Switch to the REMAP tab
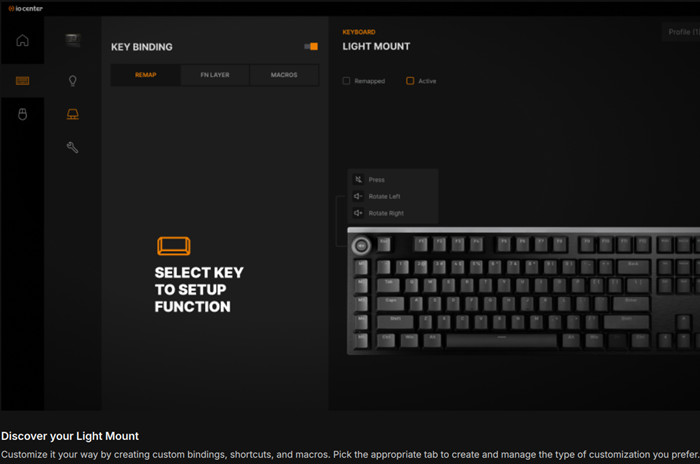This screenshot has height=464, width=700. 146,75
